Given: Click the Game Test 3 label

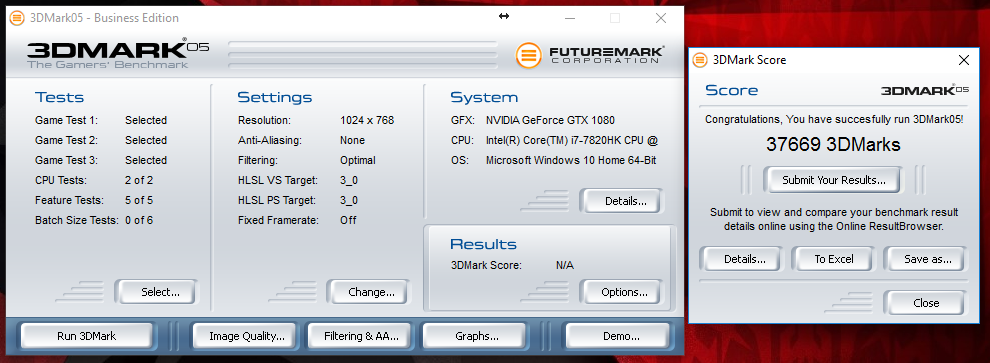Looking at the screenshot, I should (67, 160).
